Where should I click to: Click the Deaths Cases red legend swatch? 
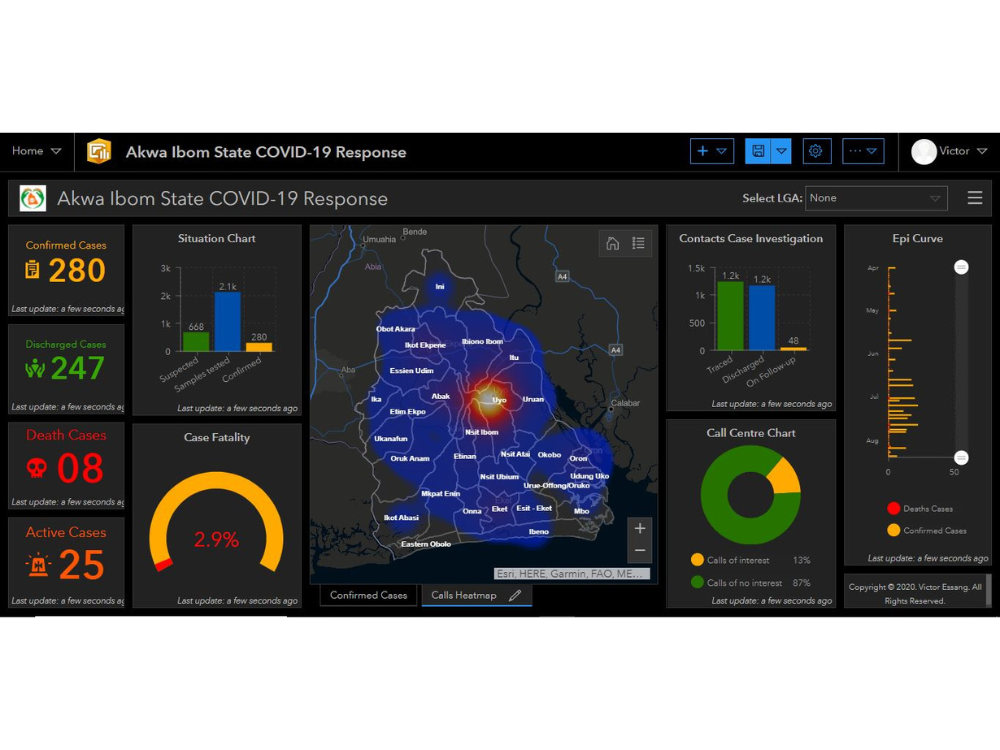point(893,508)
